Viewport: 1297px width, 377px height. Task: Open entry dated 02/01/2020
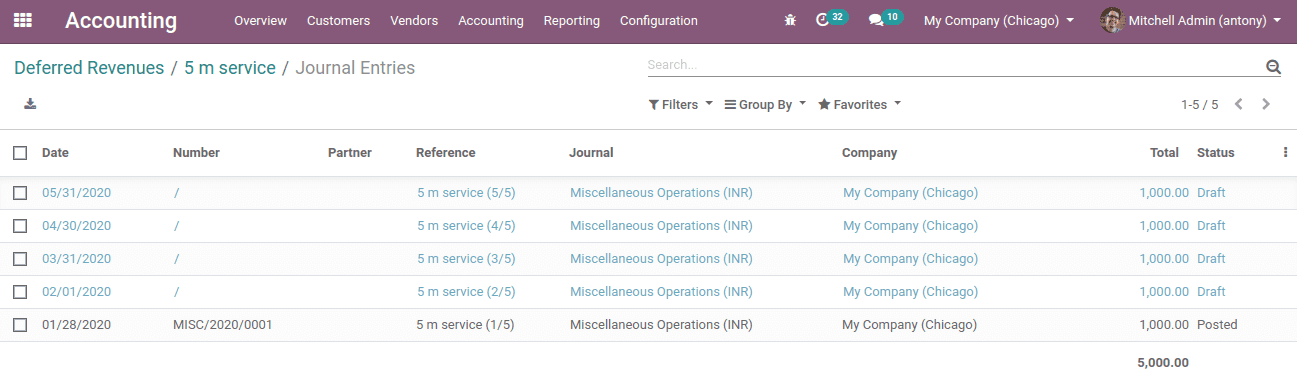tap(77, 292)
